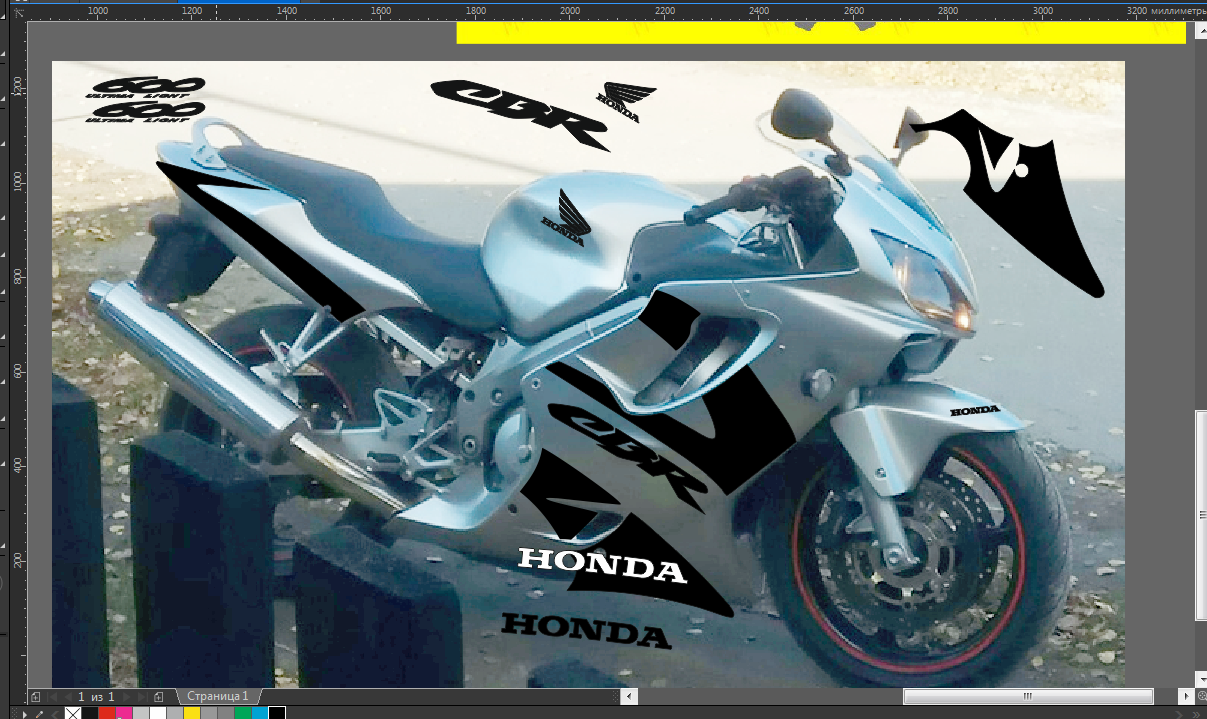The image size is (1207, 719).
Task: Select the Страница 1 page tab
Action: (x=217, y=696)
